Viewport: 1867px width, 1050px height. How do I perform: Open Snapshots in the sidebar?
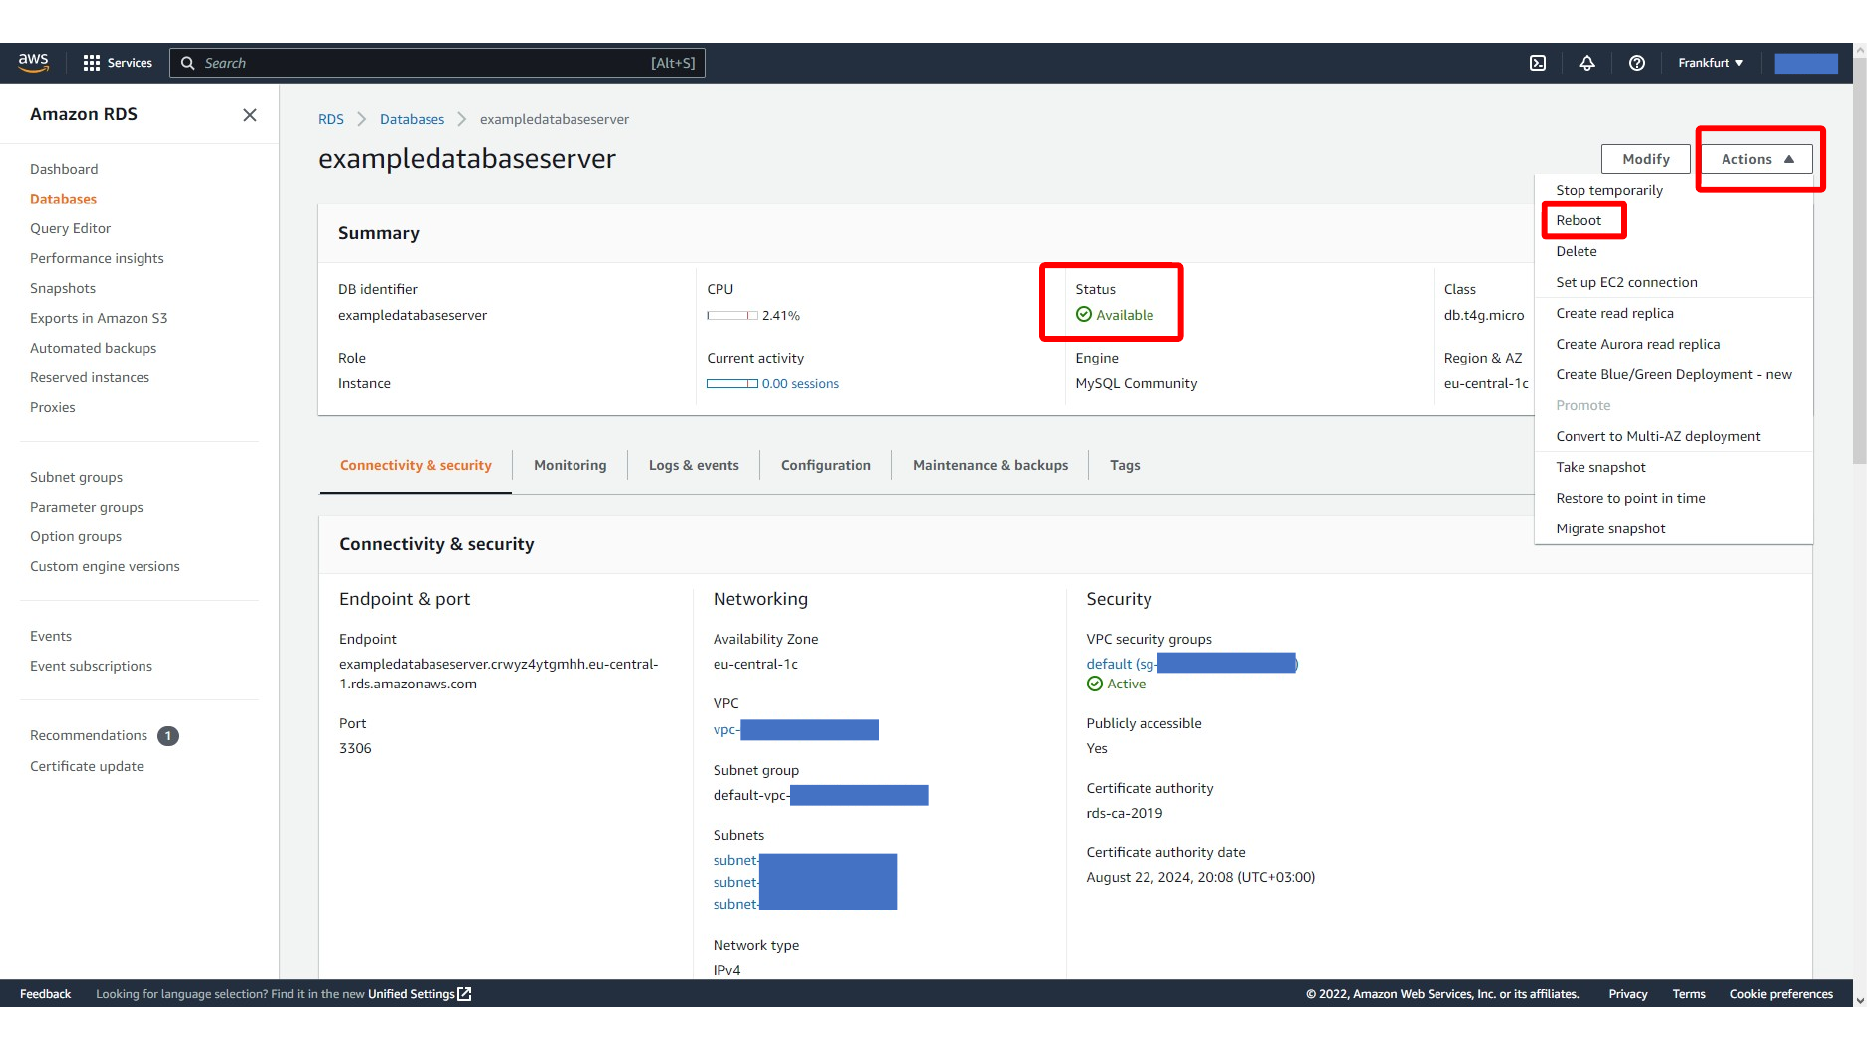pyautogui.click(x=63, y=288)
